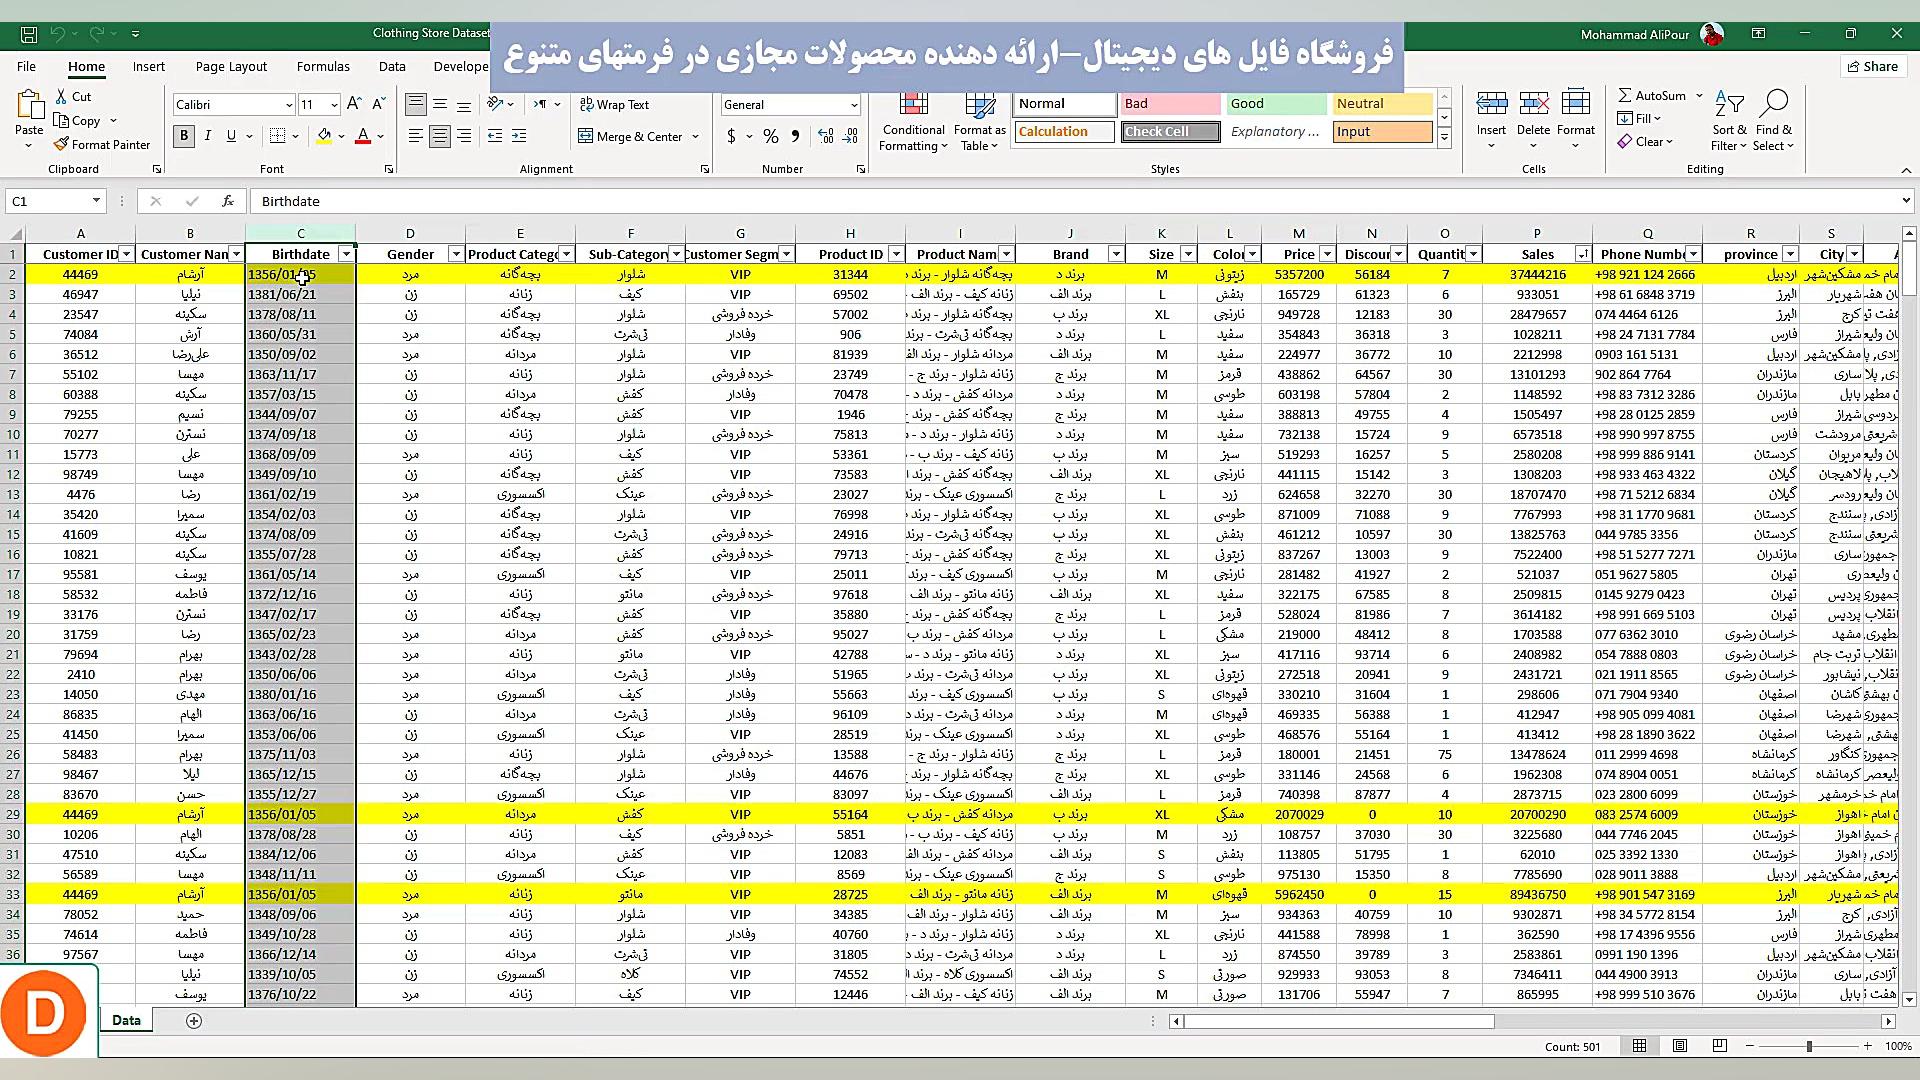This screenshot has height=1080, width=1920.
Task: Click the Align Left icon
Action: (415, 136)
